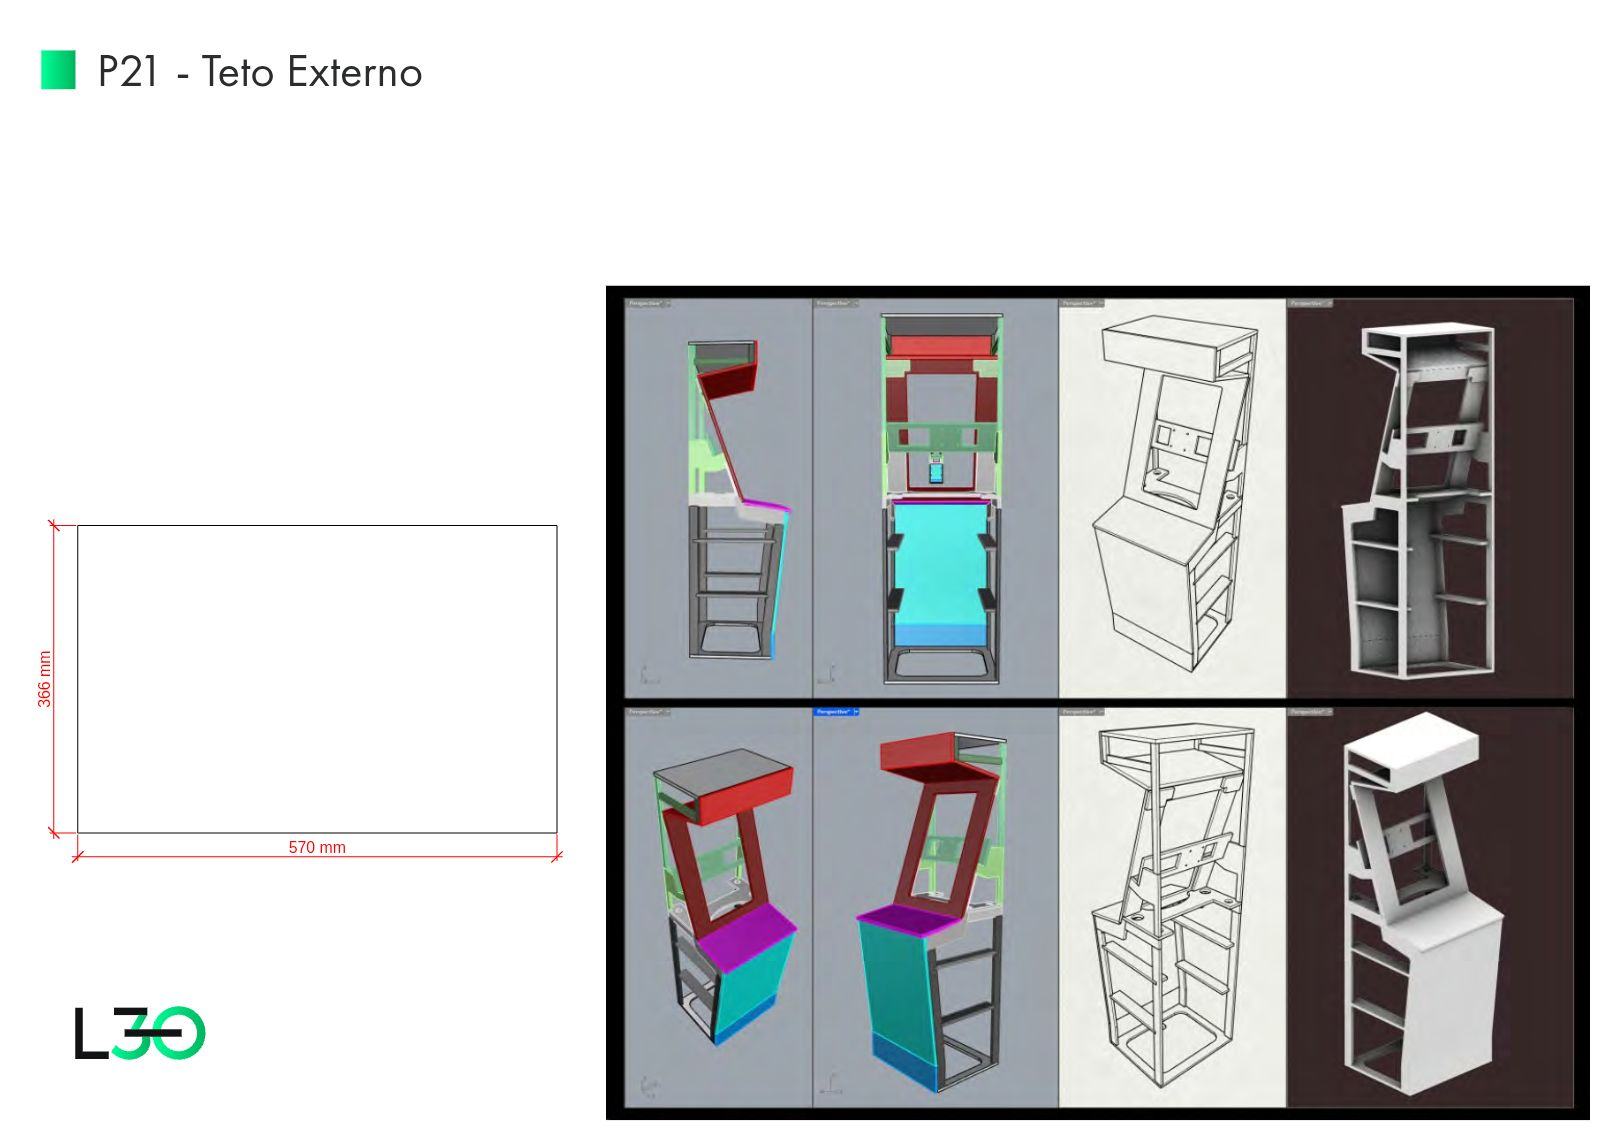1600x1131 pixels.
Task: Select the front-view viewport with cyan panel
Action: coord(936,498)
